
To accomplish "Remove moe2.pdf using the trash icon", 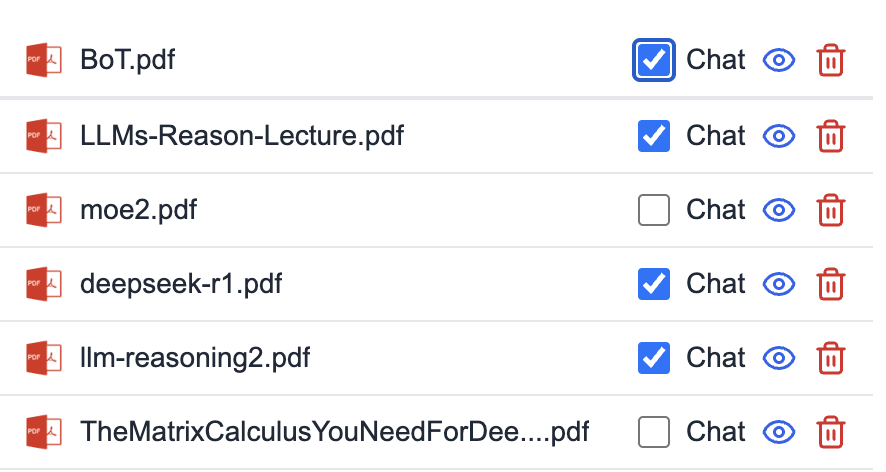I will pyautogui.click(x=830, y=210).
